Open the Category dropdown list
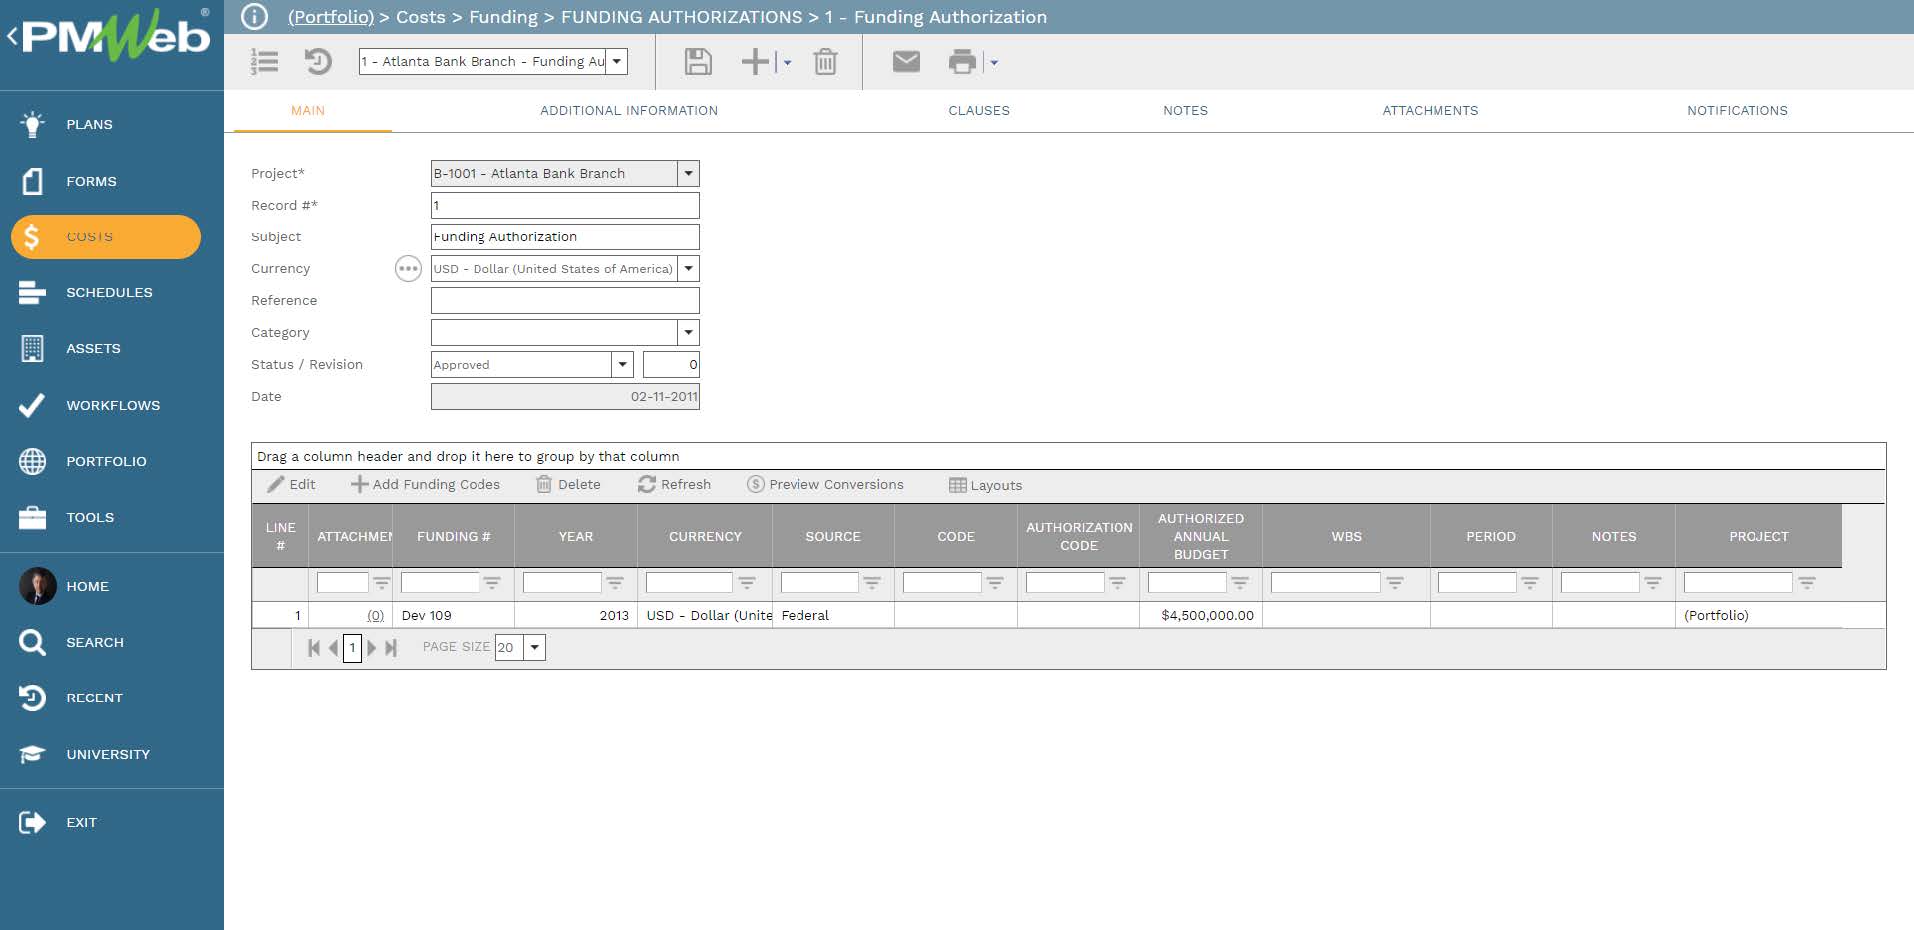The image size is (1914, 930). (688, 333)
